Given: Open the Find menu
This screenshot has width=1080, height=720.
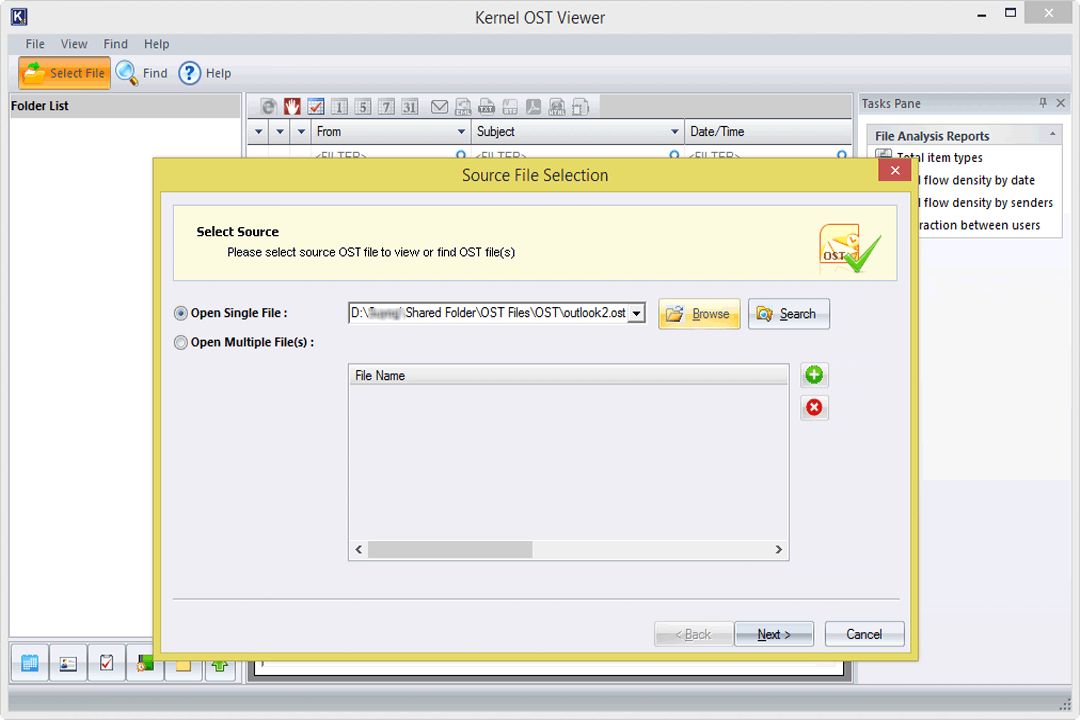Looking at the screenshot, I should pyautogui.click(x=116, y=44).
